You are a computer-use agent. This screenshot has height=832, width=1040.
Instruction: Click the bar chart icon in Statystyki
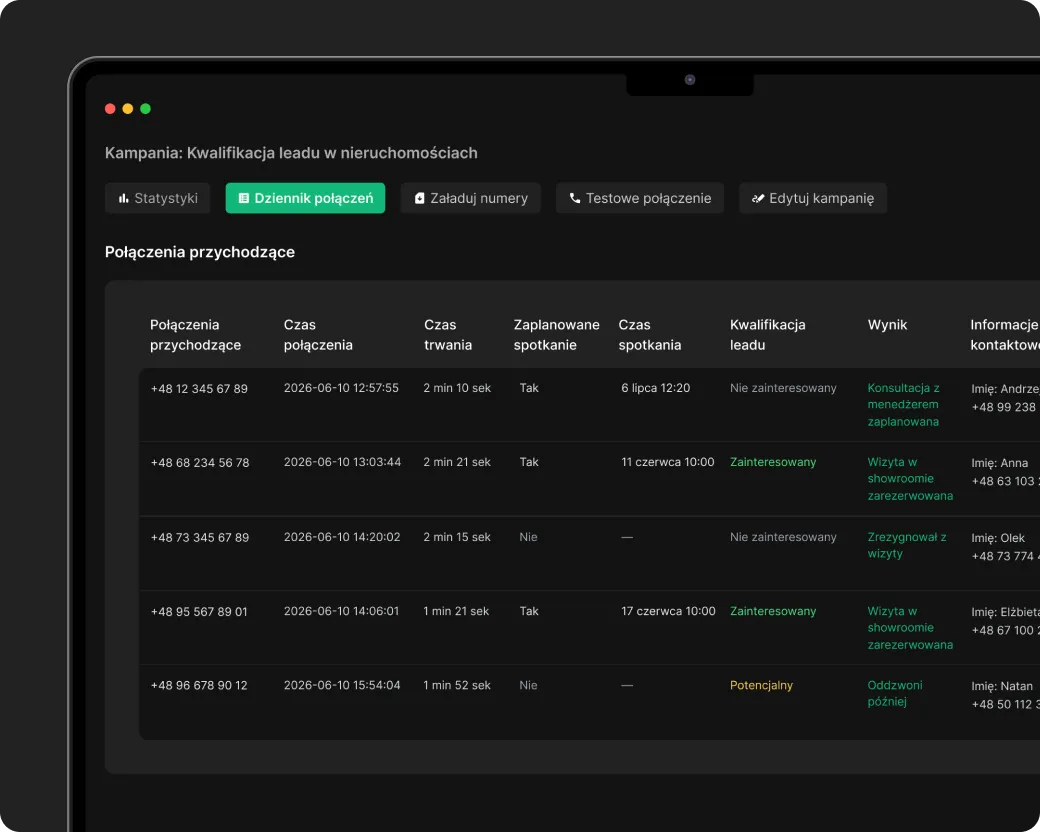coord(123,198)
